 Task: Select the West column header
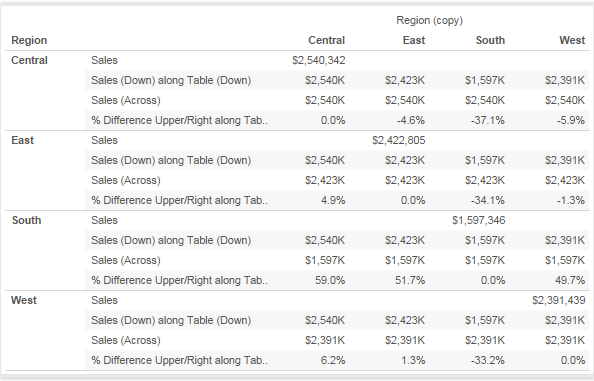click(x=572, y=40)
